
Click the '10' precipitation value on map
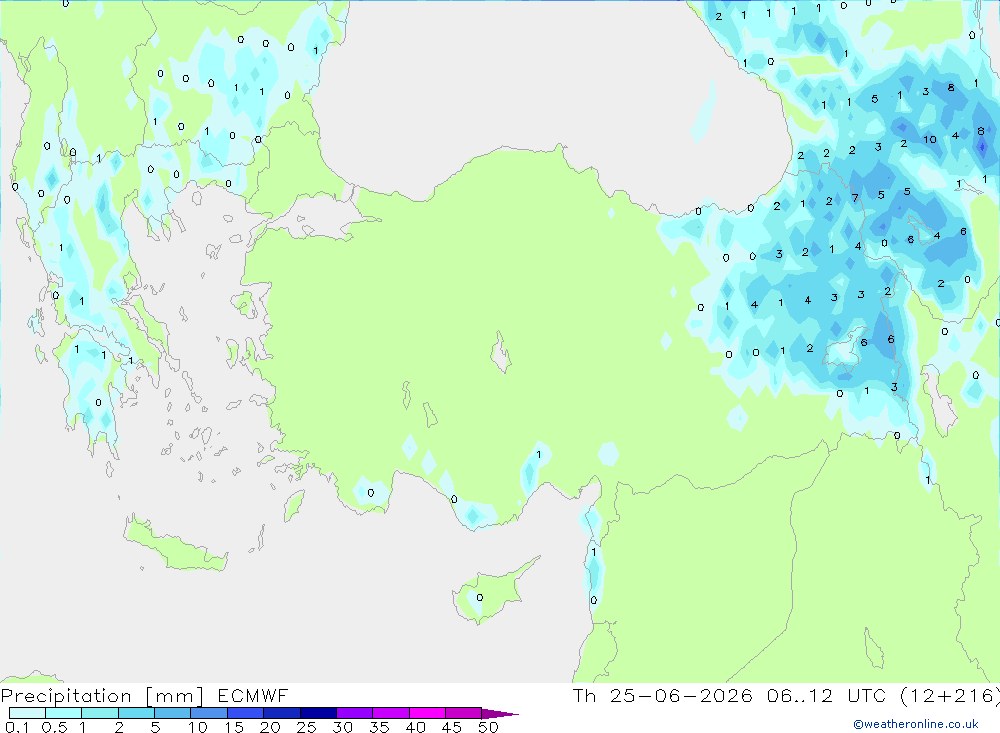930,139
